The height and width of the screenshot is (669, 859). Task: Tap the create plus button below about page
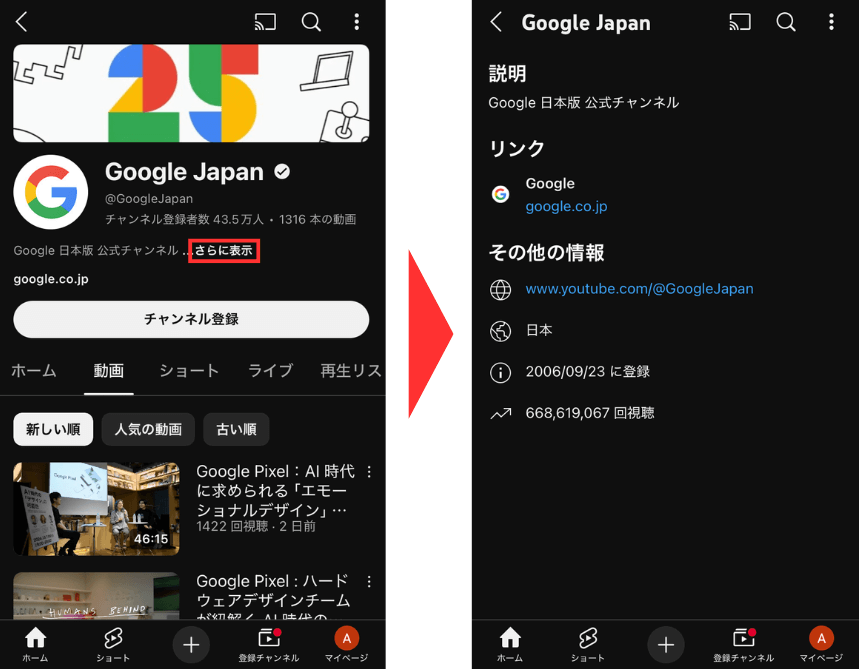coord(666,645)
